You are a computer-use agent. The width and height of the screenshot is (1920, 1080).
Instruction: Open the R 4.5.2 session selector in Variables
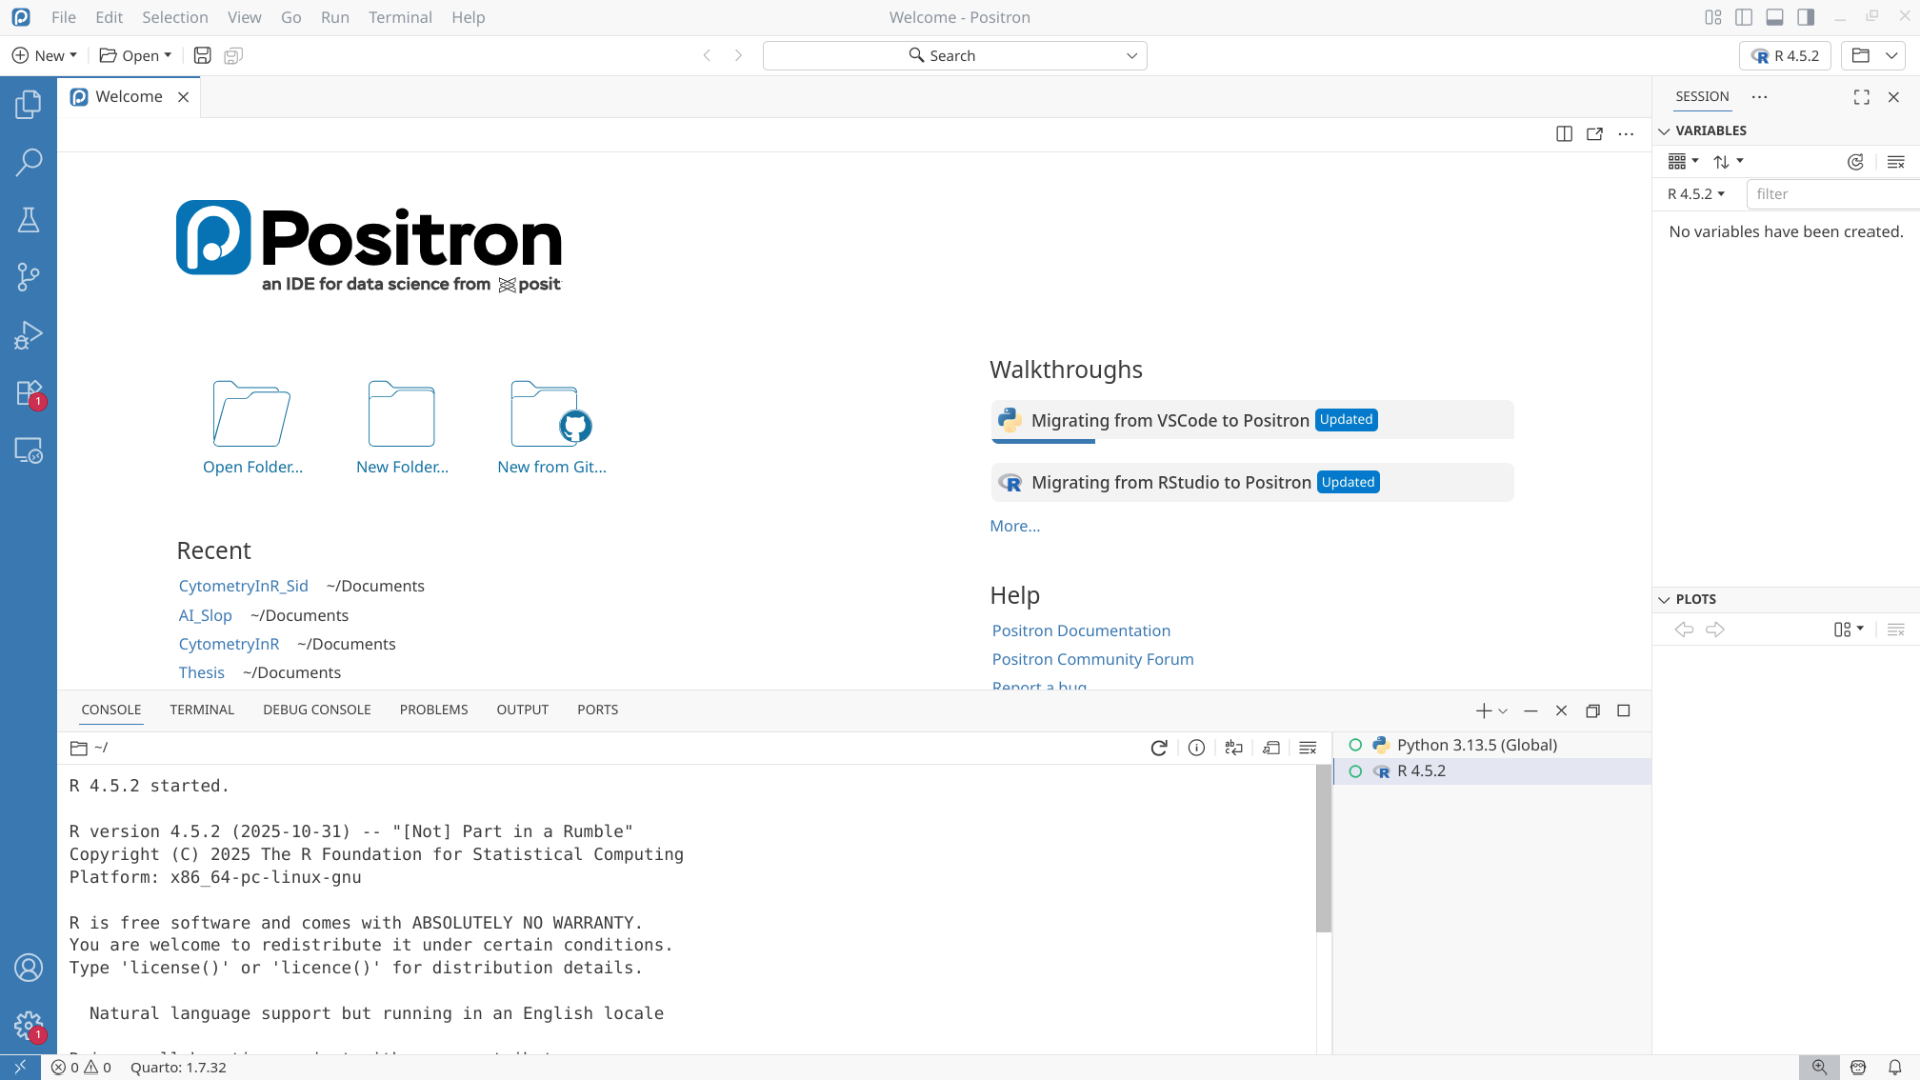(x=1696, y=194)
